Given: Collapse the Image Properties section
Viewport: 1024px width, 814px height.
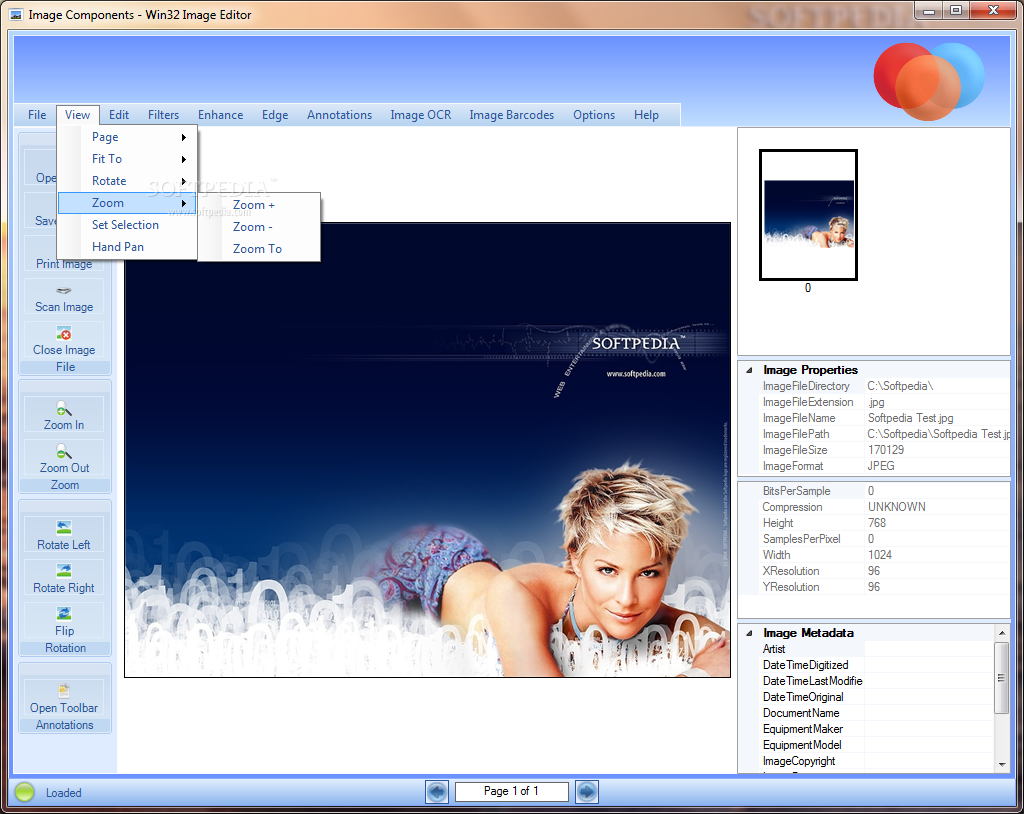Looking at the screenshot, I should (750, 370).
